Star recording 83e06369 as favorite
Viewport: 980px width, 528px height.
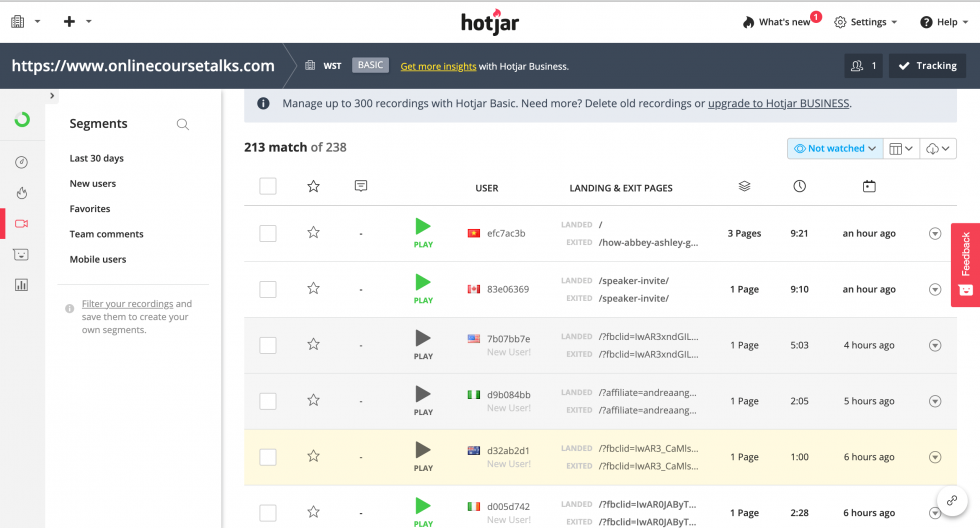[x=314, y=288]
